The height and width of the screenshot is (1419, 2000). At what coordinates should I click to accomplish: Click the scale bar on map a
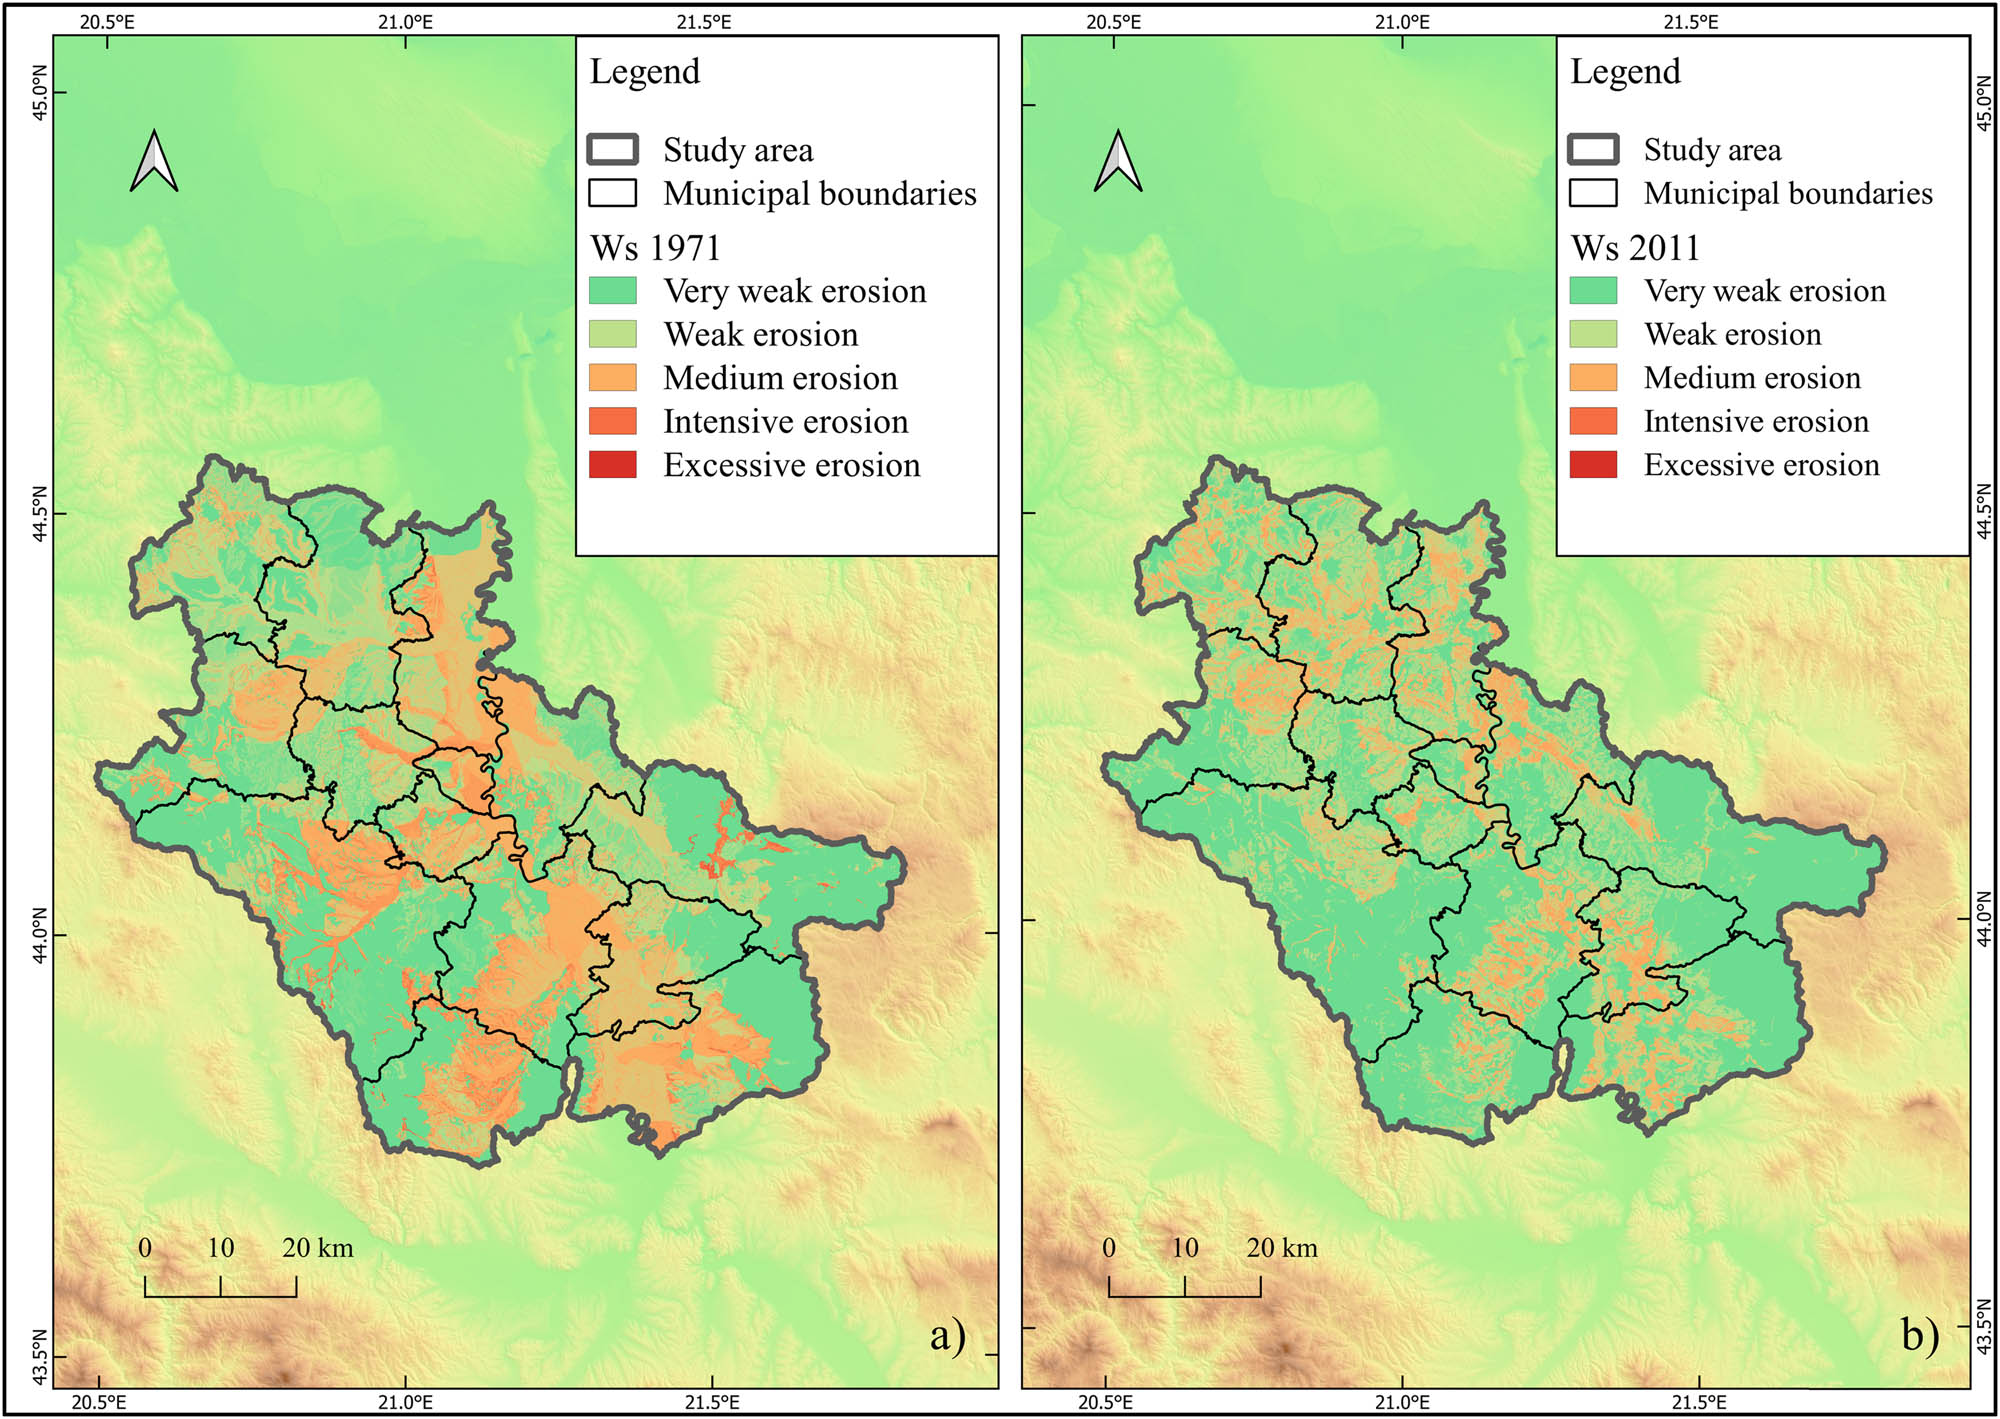[x=220, y=1285]
